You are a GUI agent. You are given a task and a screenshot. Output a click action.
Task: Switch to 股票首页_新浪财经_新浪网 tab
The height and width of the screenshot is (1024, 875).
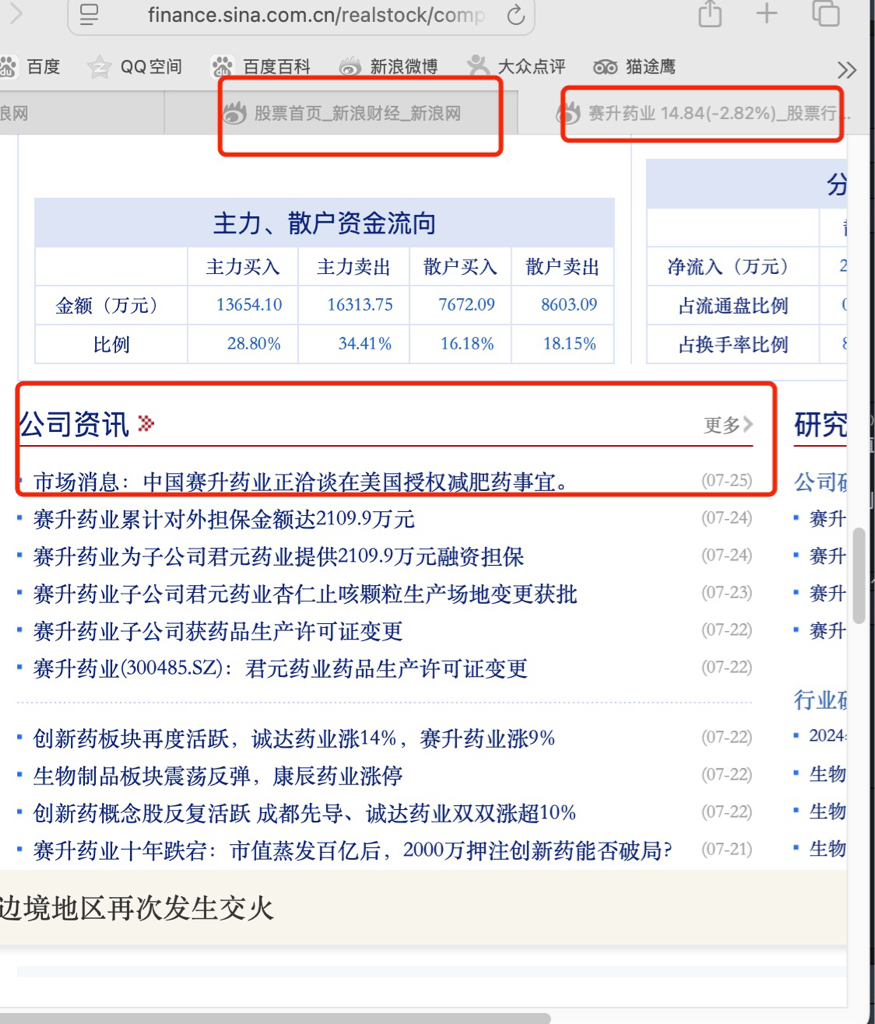pos(341,114)
